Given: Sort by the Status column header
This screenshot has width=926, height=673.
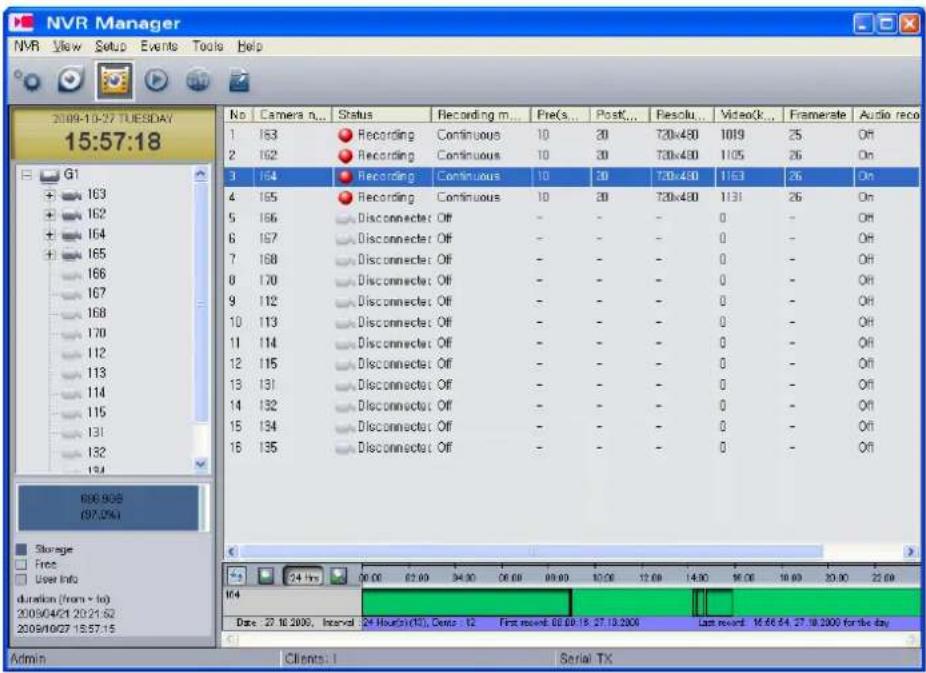Looking at the screenshot, I should (x=382, y=115).
